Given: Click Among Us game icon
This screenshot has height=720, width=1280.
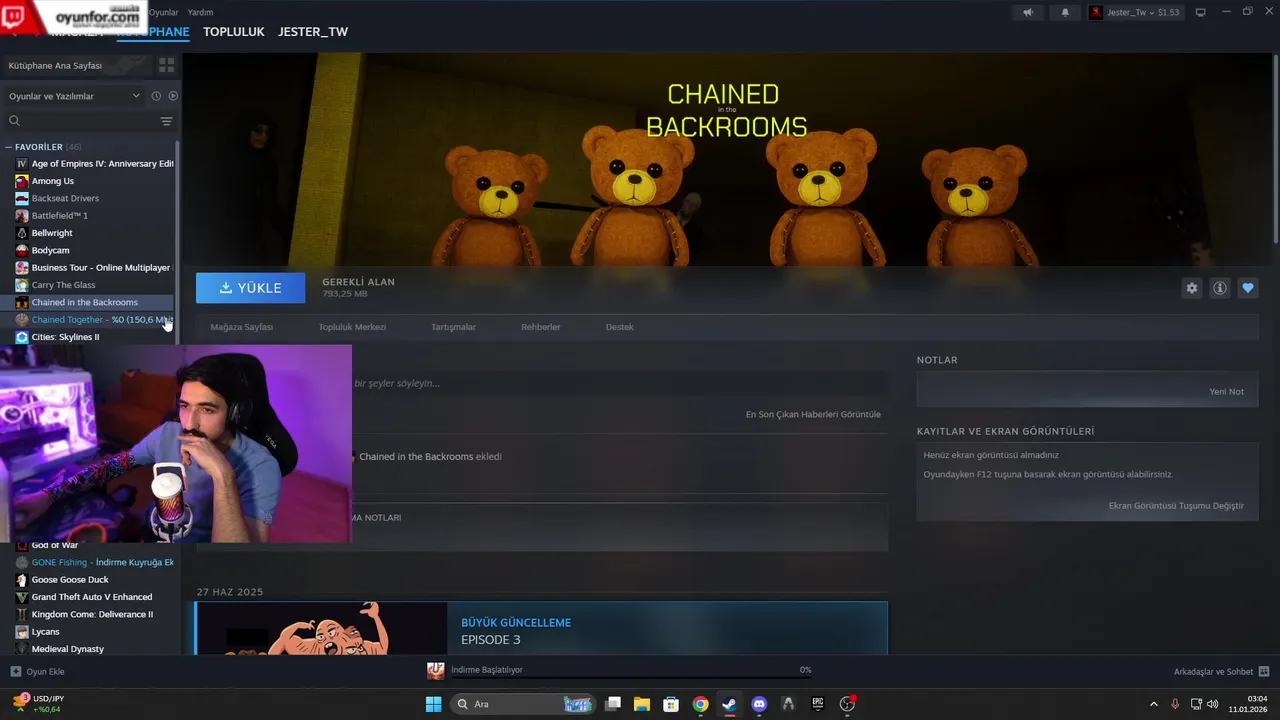Looking at the screenshot, I should tap(22, 181).
